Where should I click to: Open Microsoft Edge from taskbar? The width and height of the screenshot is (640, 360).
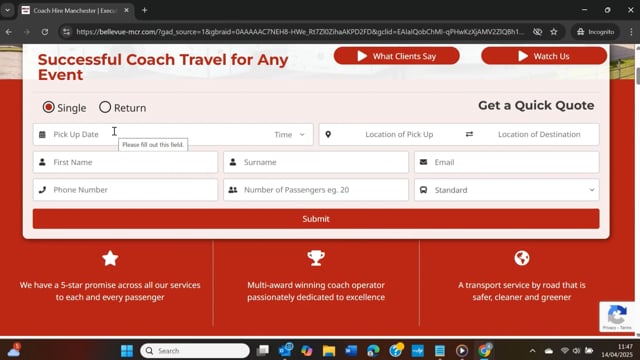point(373,351)
